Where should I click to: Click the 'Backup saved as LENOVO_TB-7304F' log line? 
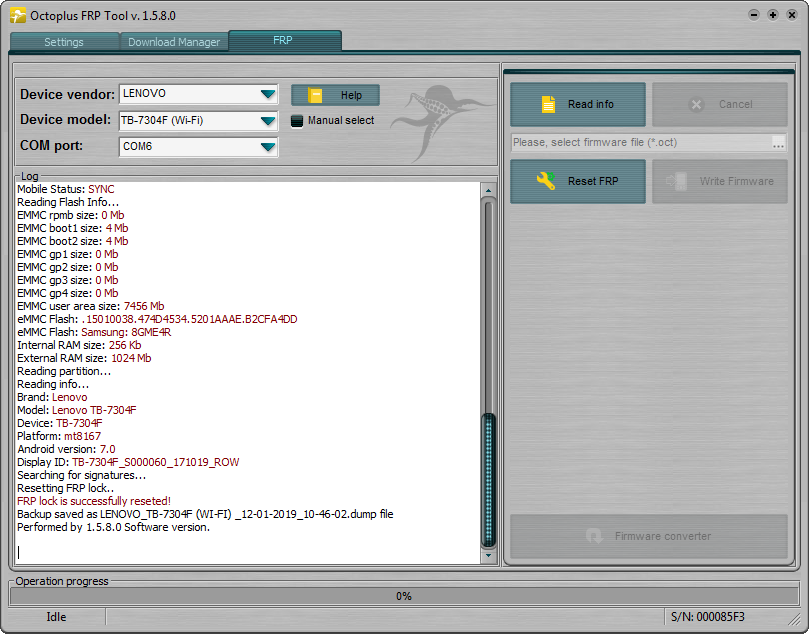coord(205,514)
